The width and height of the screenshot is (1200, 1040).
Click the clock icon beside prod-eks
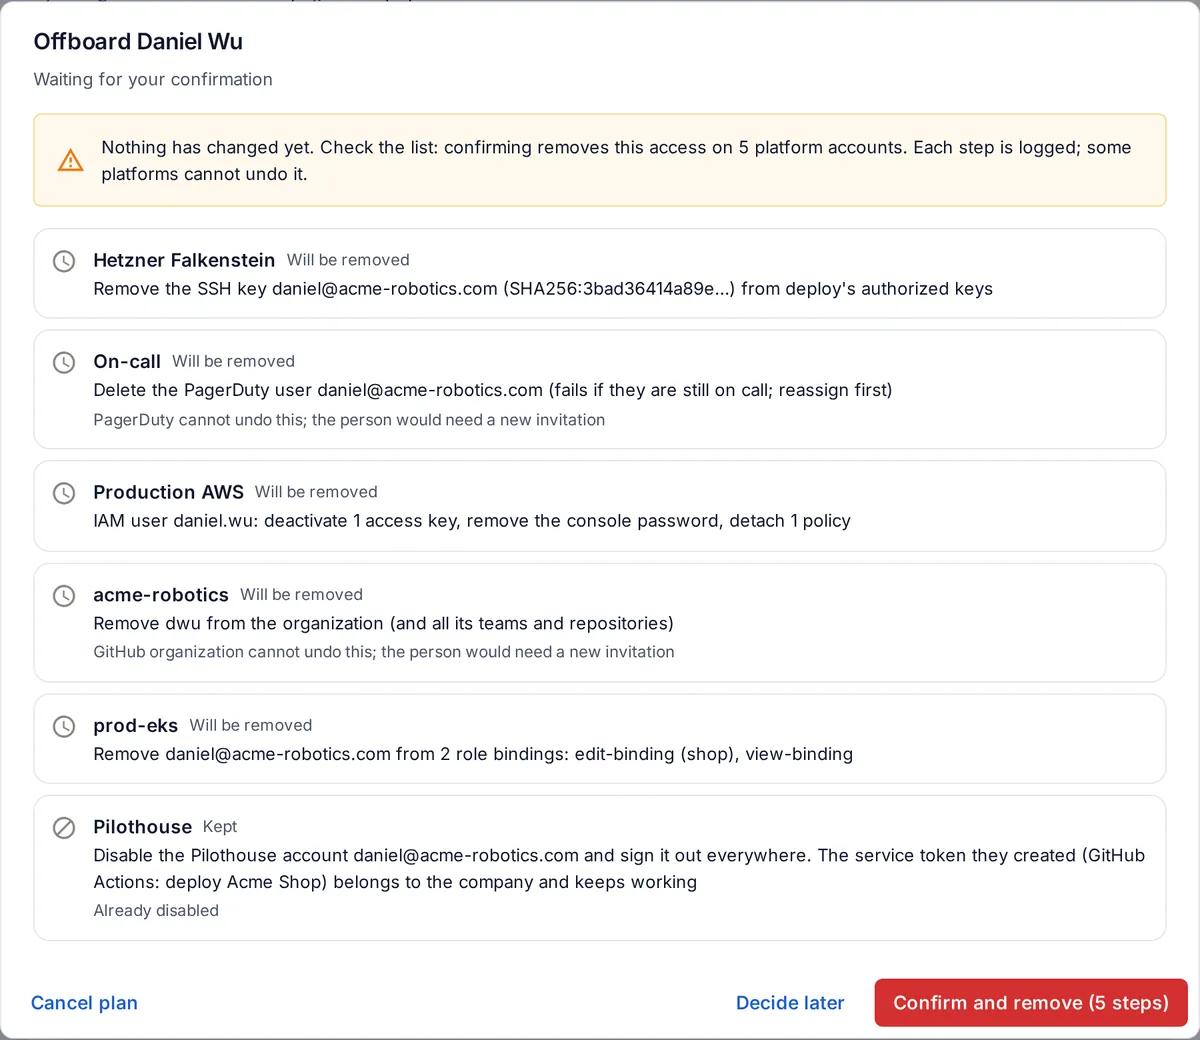click(64, 726)
